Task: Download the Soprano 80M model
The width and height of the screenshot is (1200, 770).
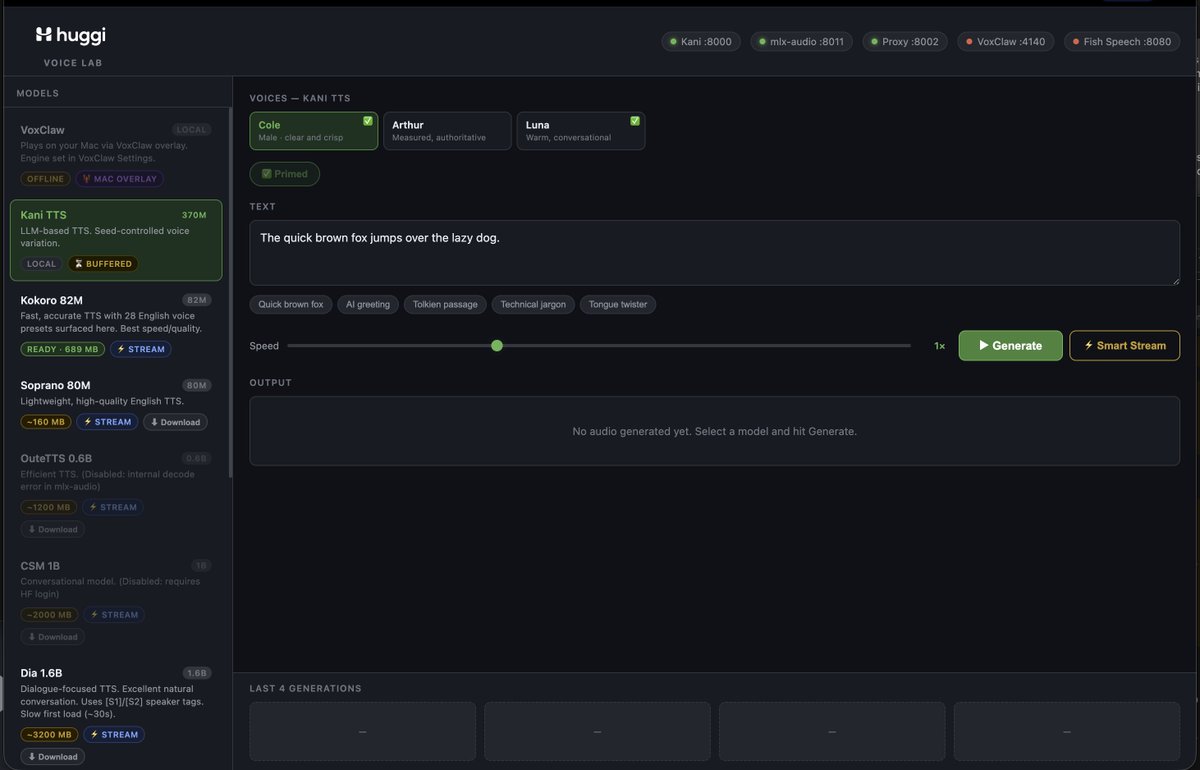Action: pos(175,422)
